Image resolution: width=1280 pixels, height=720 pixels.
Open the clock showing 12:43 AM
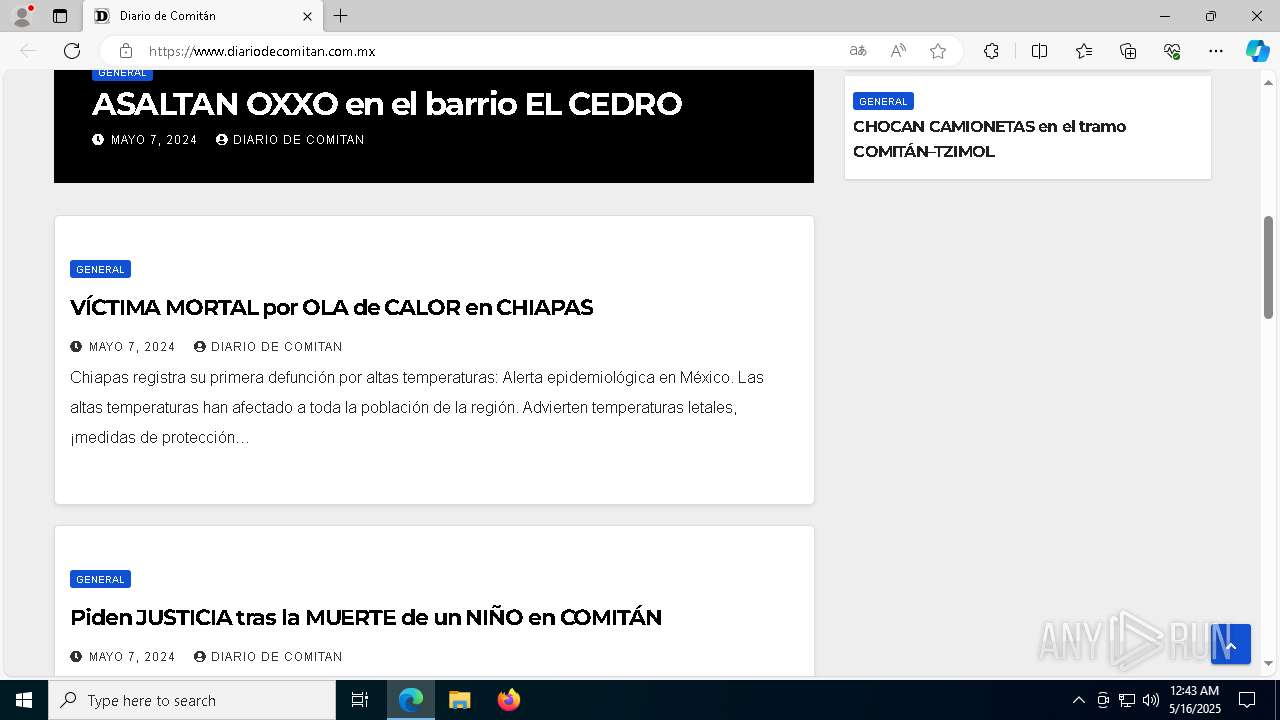pos(1195,700)
